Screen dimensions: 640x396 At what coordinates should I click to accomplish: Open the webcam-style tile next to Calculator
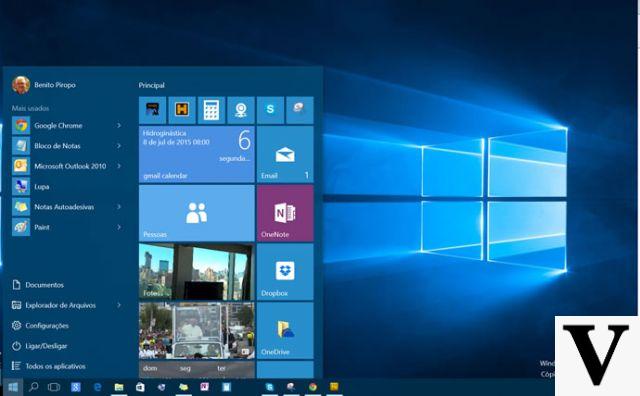241,110
